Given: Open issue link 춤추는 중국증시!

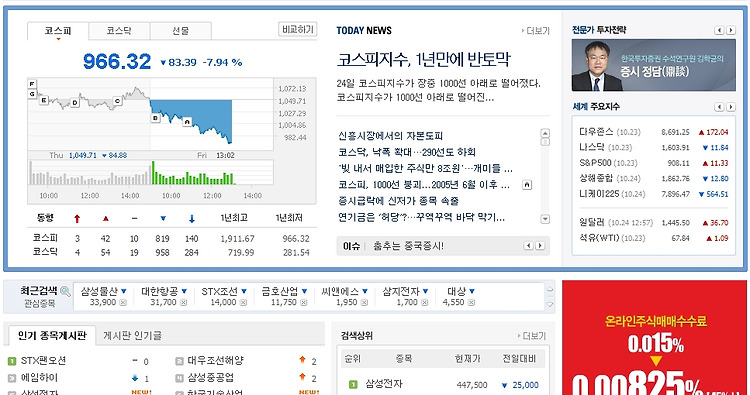Looking at the screenshot, I should (408, 246).
